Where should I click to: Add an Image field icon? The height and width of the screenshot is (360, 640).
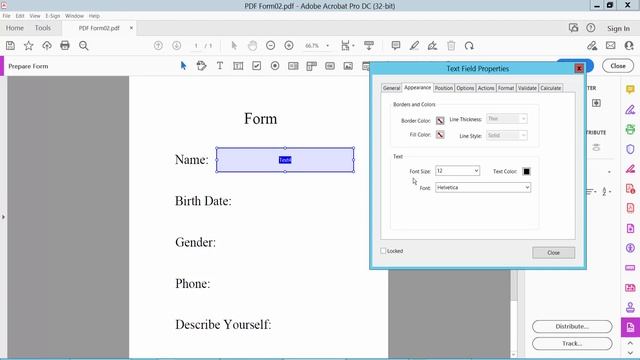(x=348, y=66)
